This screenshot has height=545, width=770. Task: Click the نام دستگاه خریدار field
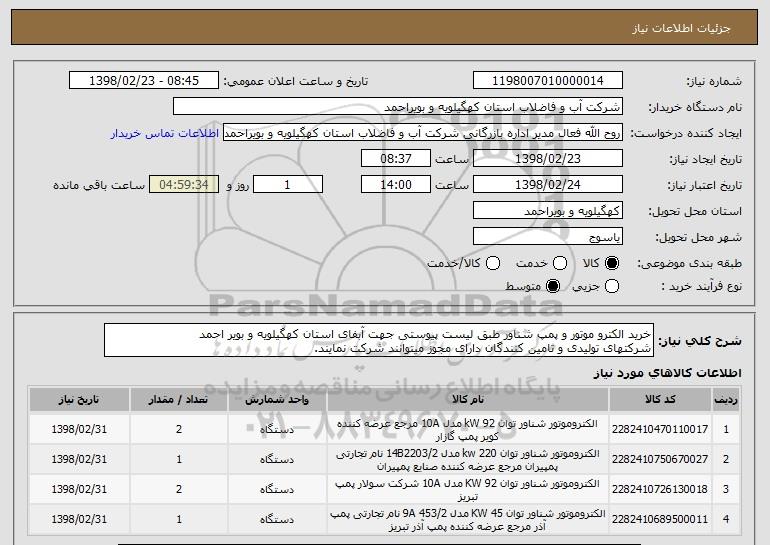point(398,107)
